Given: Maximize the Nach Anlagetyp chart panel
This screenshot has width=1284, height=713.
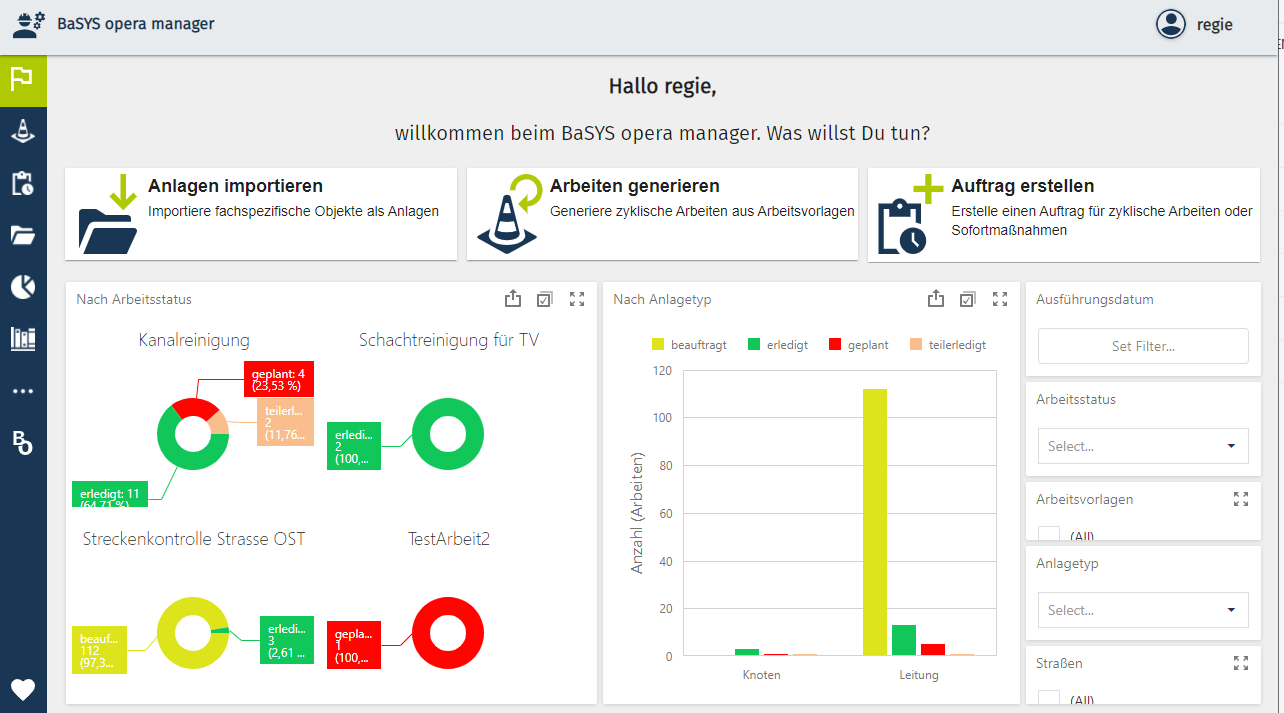Looking at the screenshot, I should pos(1000,299).
